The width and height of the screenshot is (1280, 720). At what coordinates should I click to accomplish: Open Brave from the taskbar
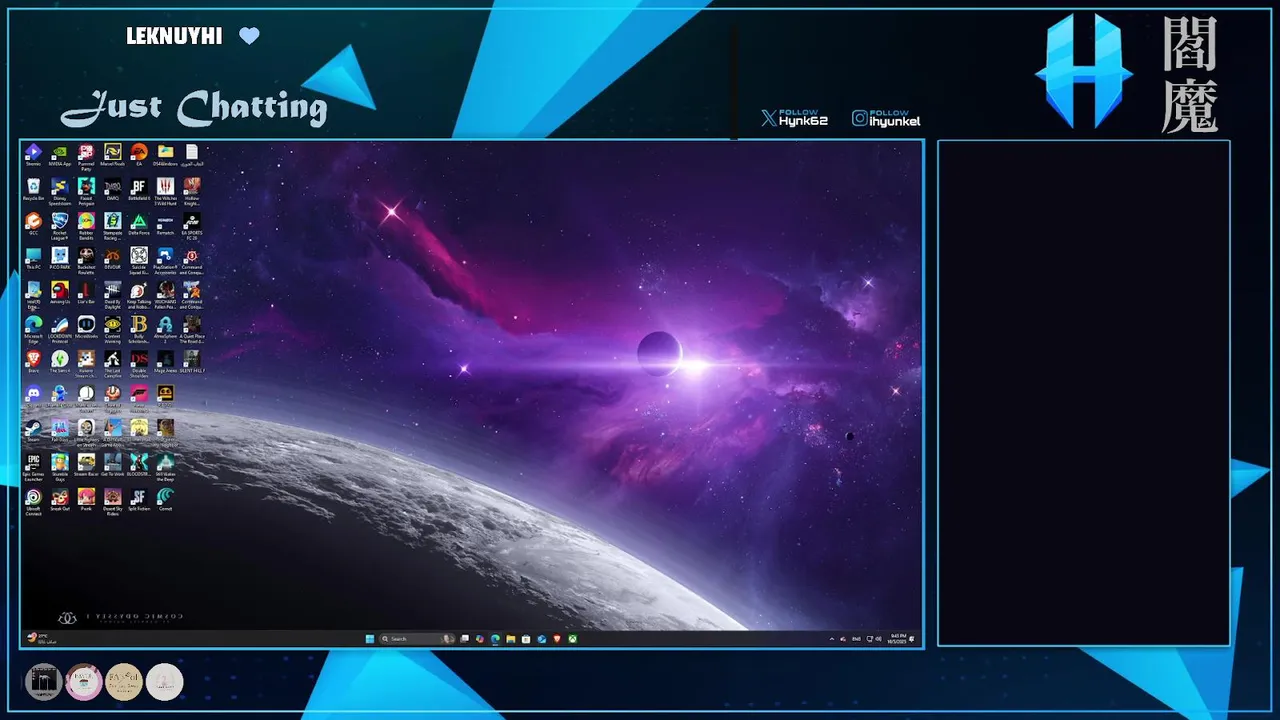click(557, 638)
